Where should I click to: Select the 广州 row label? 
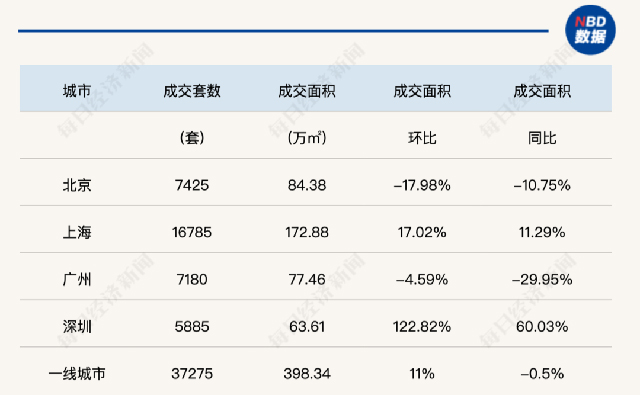[77, 280]
